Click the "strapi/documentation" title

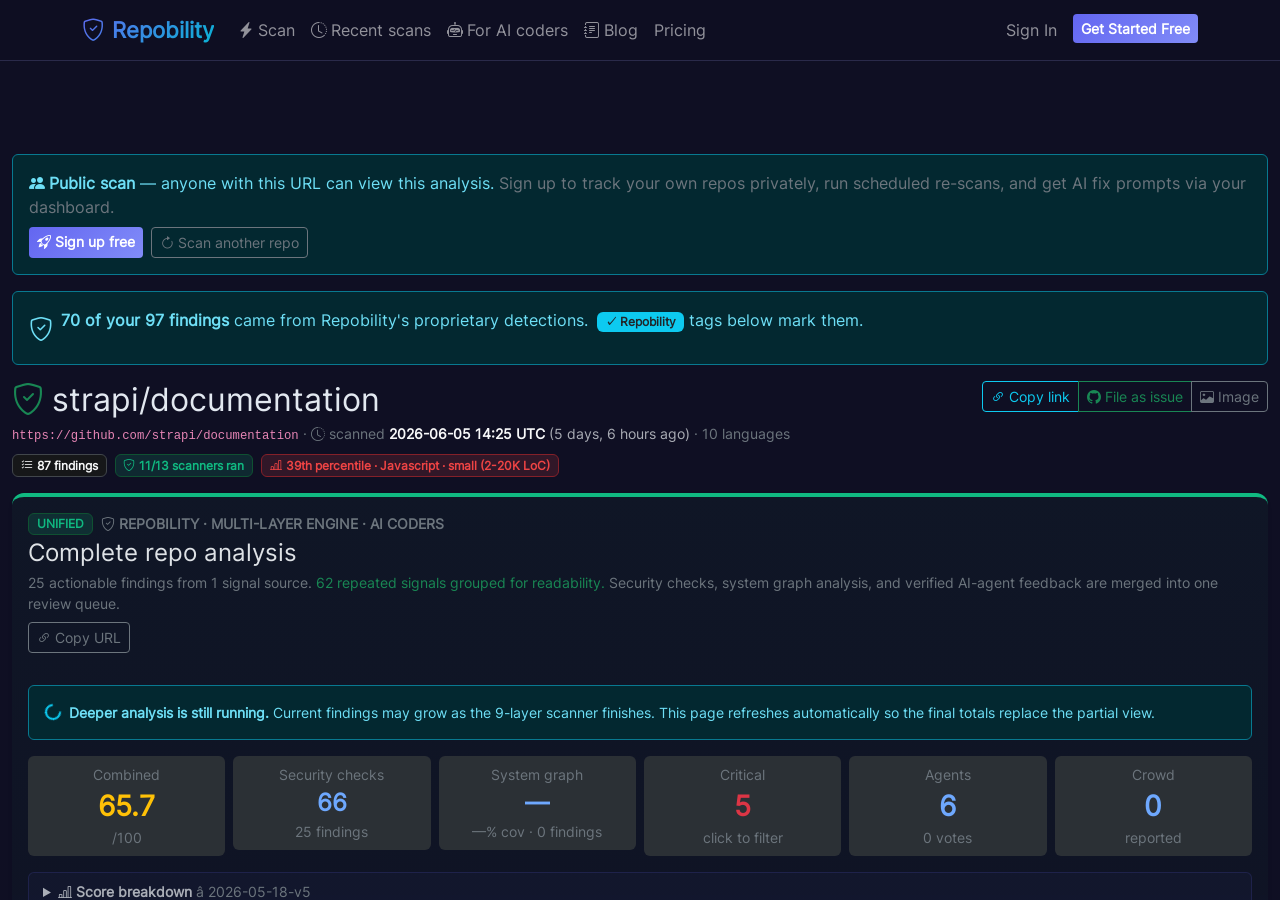(216, 400)
